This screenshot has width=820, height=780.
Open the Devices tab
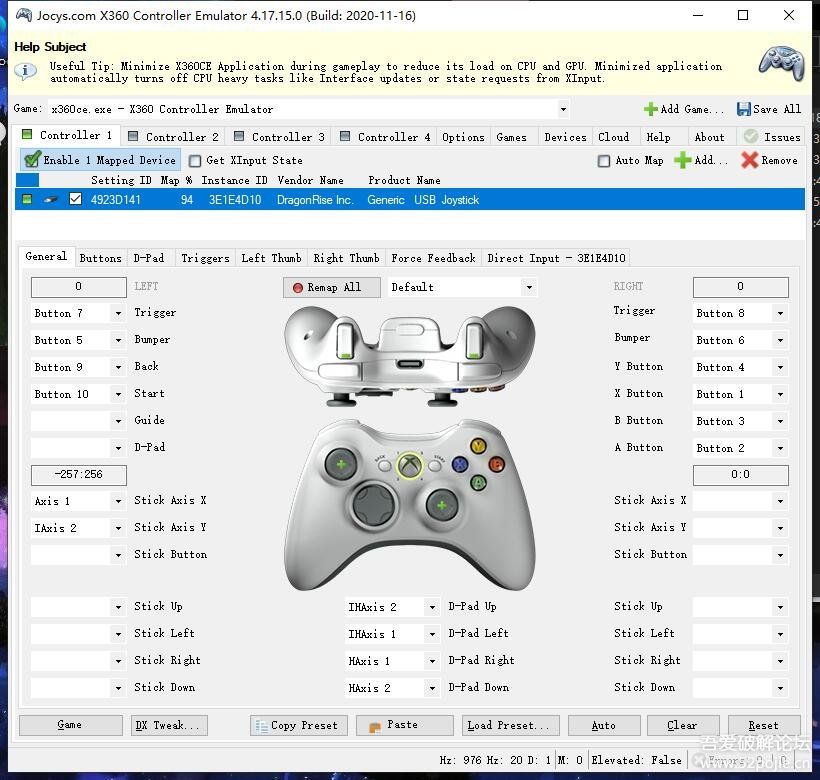pyautogui.click(x=565, y=137)
